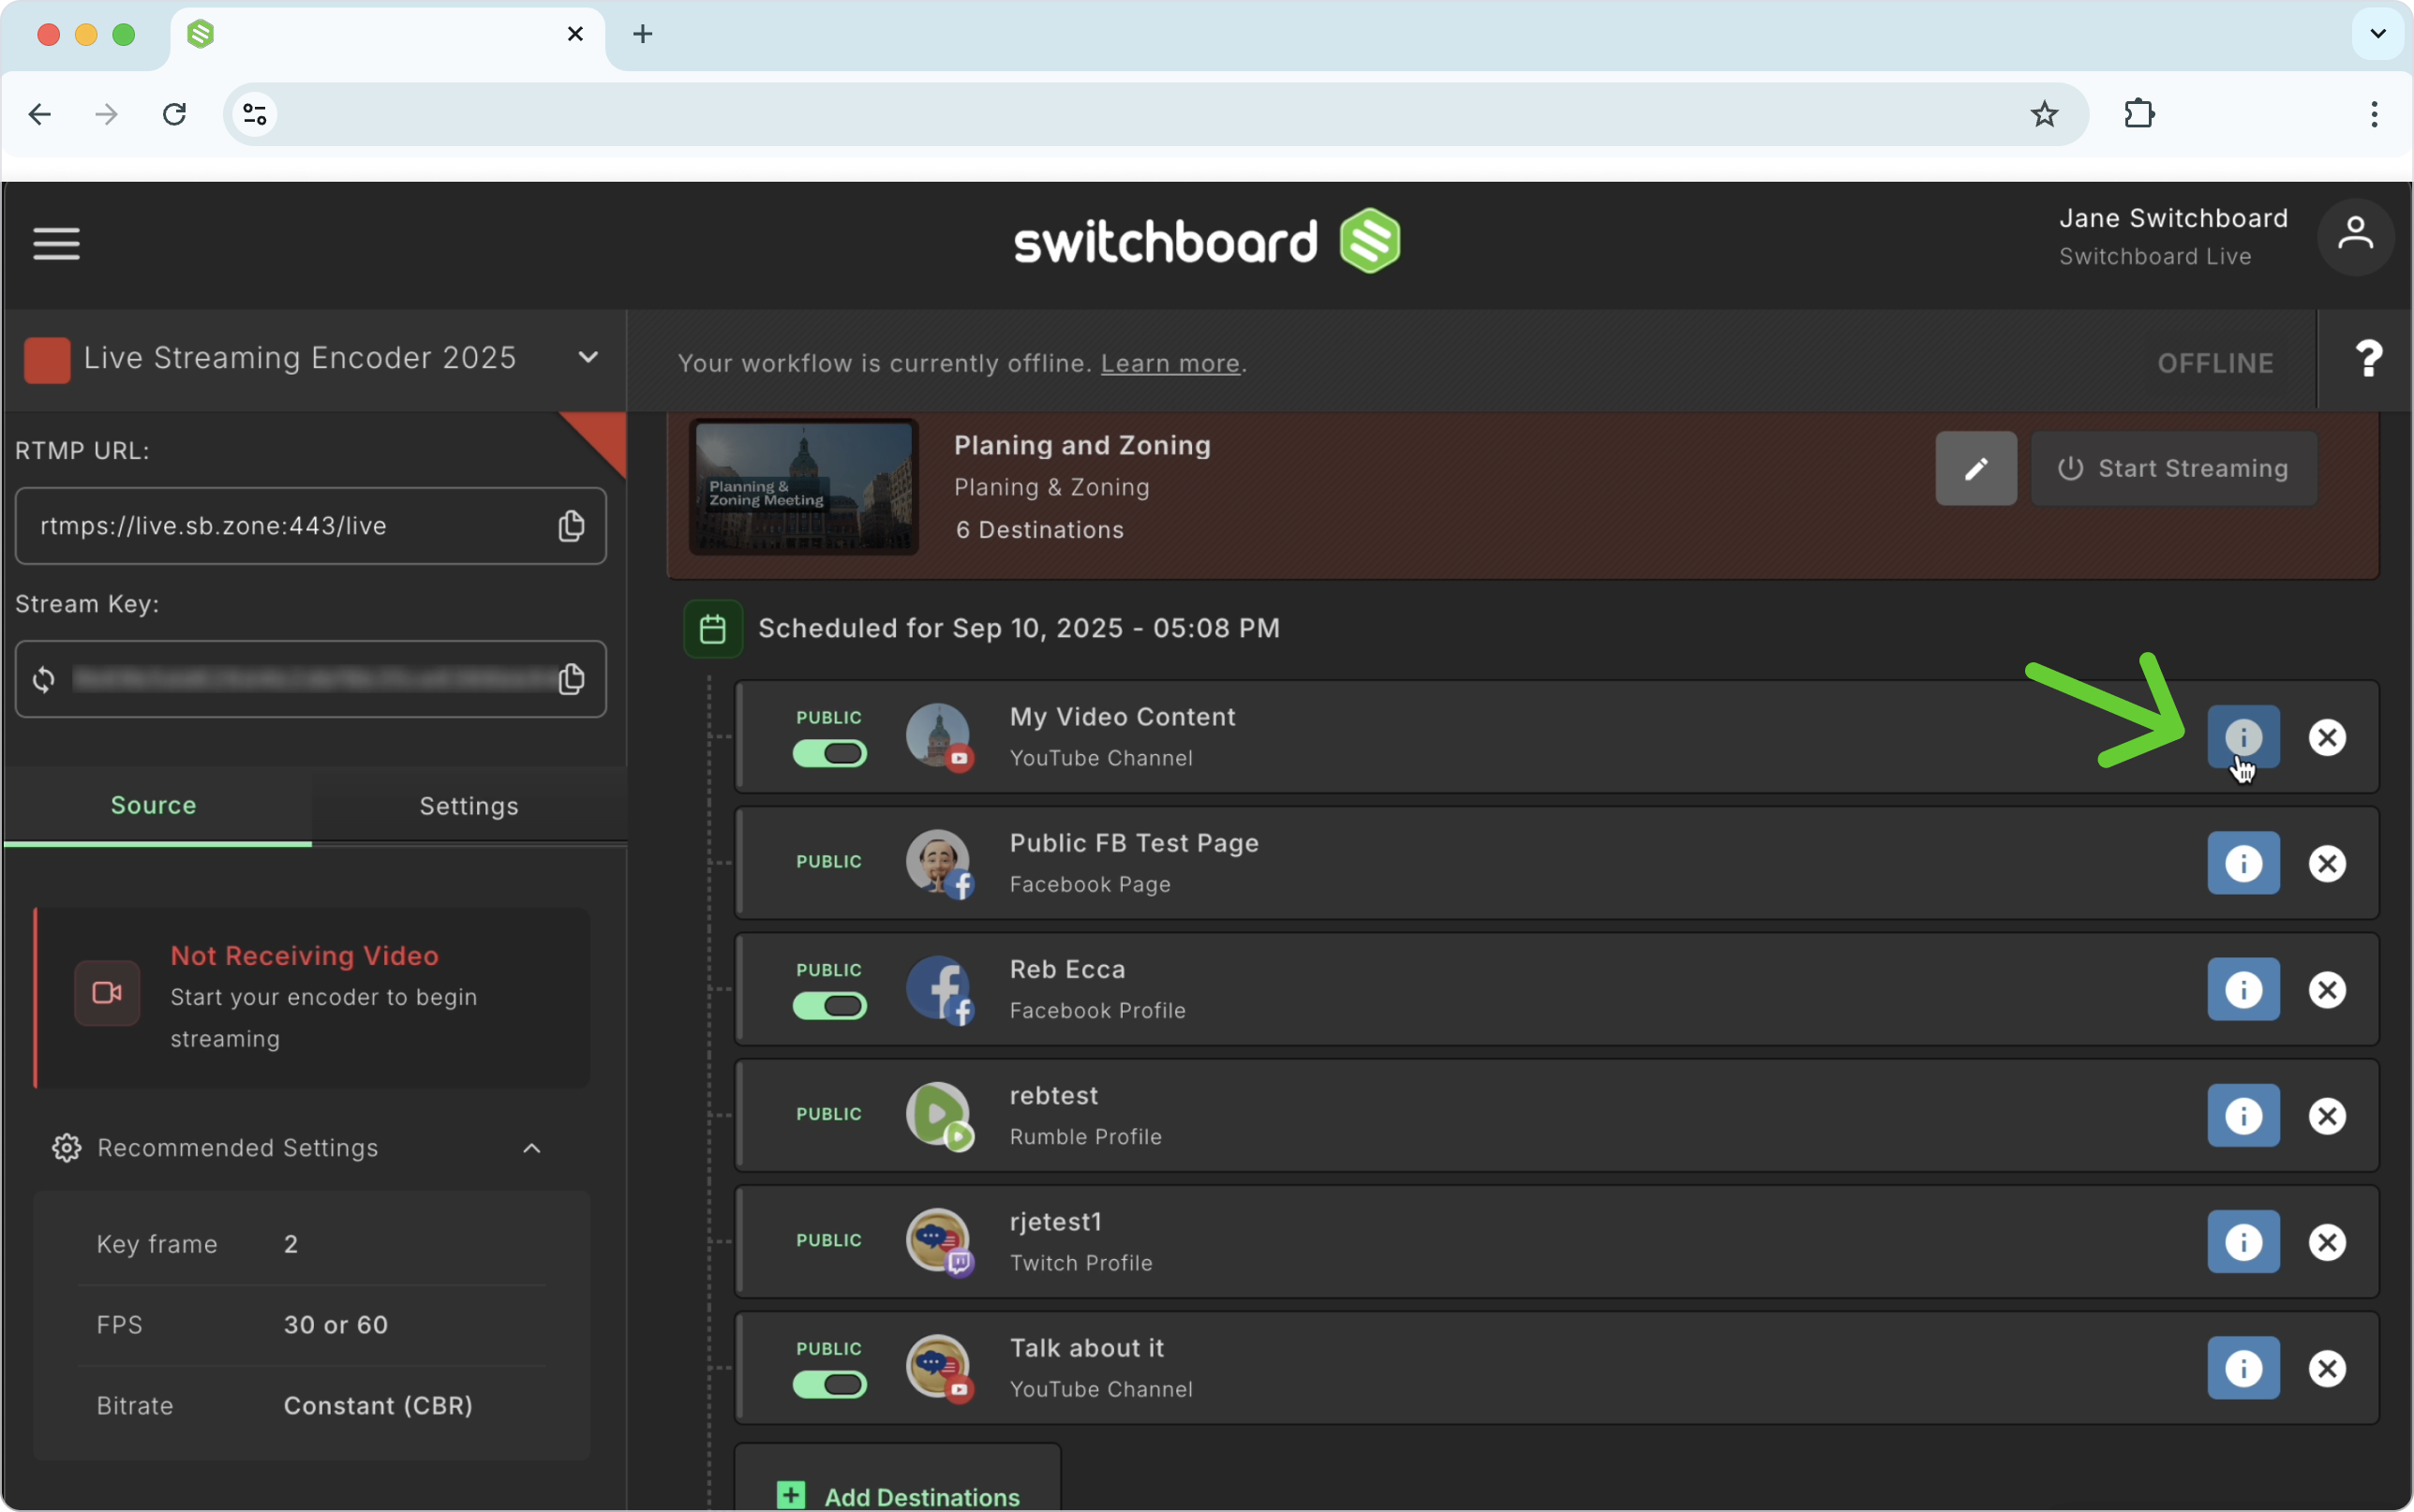Show info for My Video Content destination
The width and height of the screenshot is (2414, 1512).
pos(2243,737)
